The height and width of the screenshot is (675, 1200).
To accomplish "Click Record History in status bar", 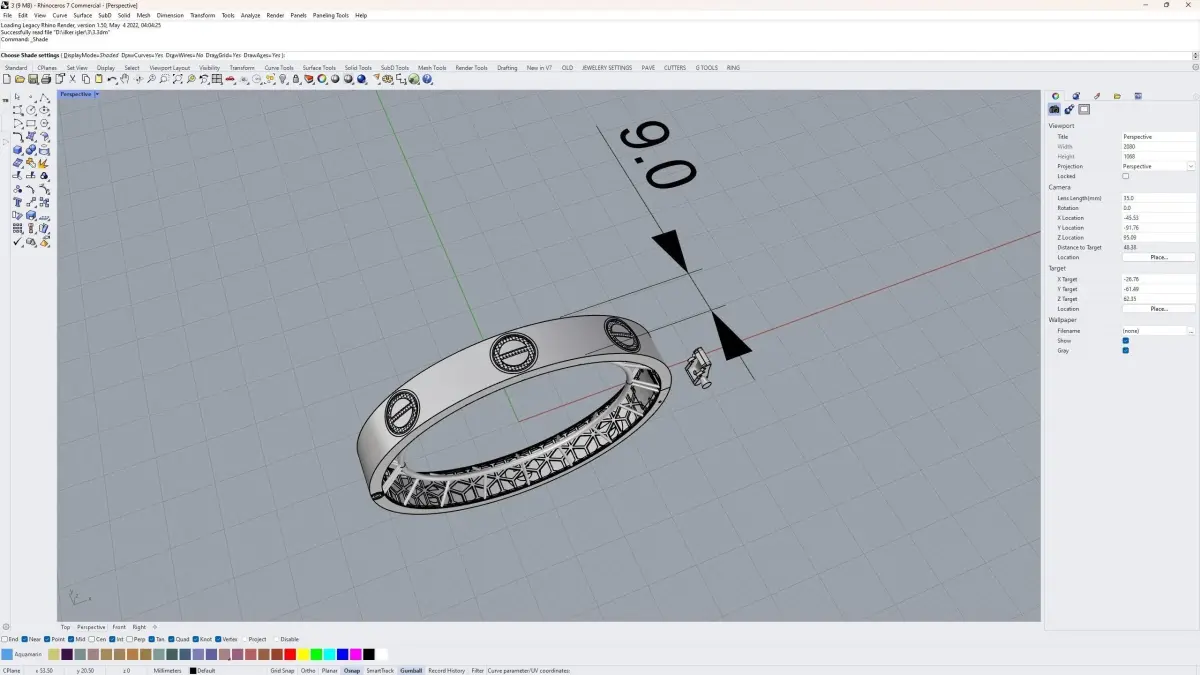I will pyautogui.click(x=447, y=671).
